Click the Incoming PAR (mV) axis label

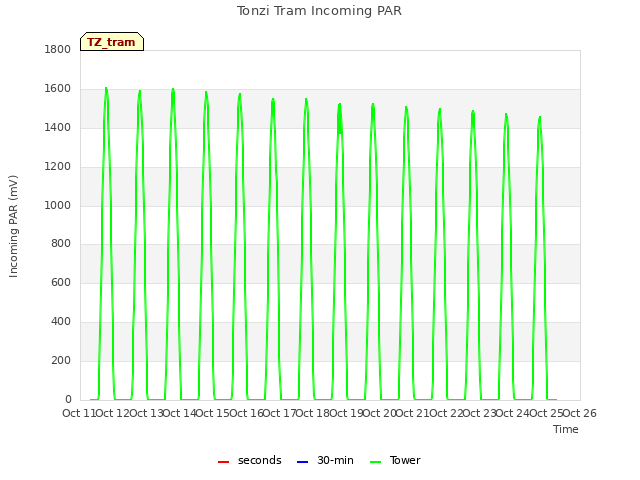tap(13, 227)
